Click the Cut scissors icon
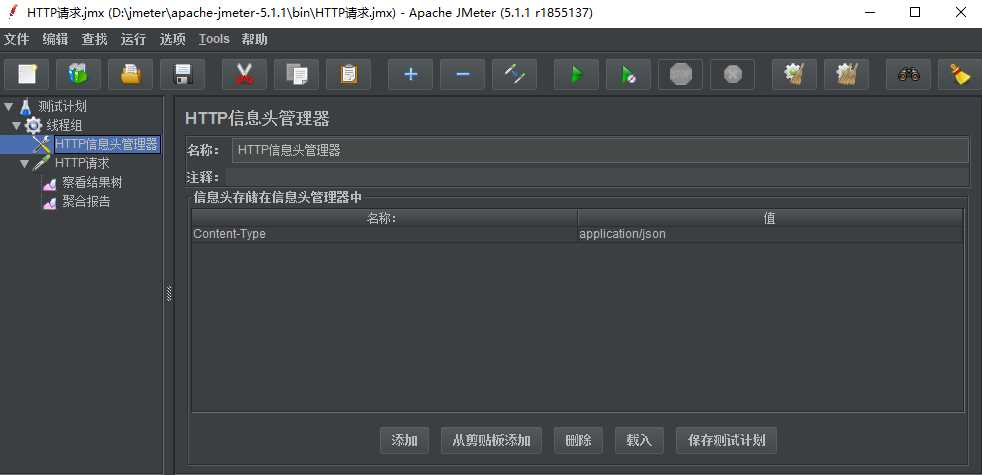 (x=244, y=75)
